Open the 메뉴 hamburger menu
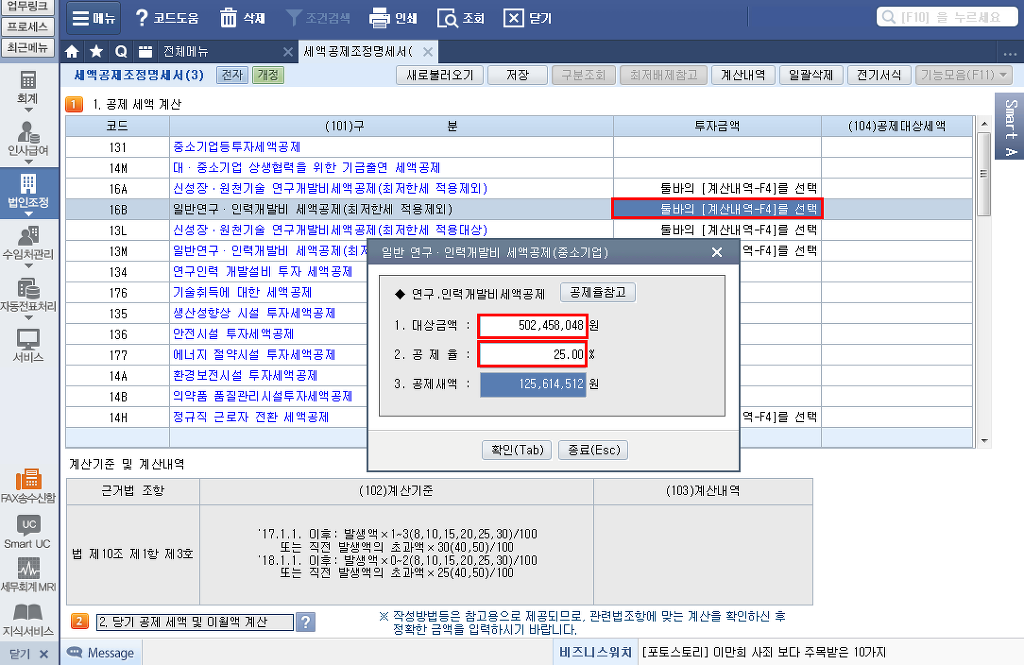 click(x=93, y=18)
